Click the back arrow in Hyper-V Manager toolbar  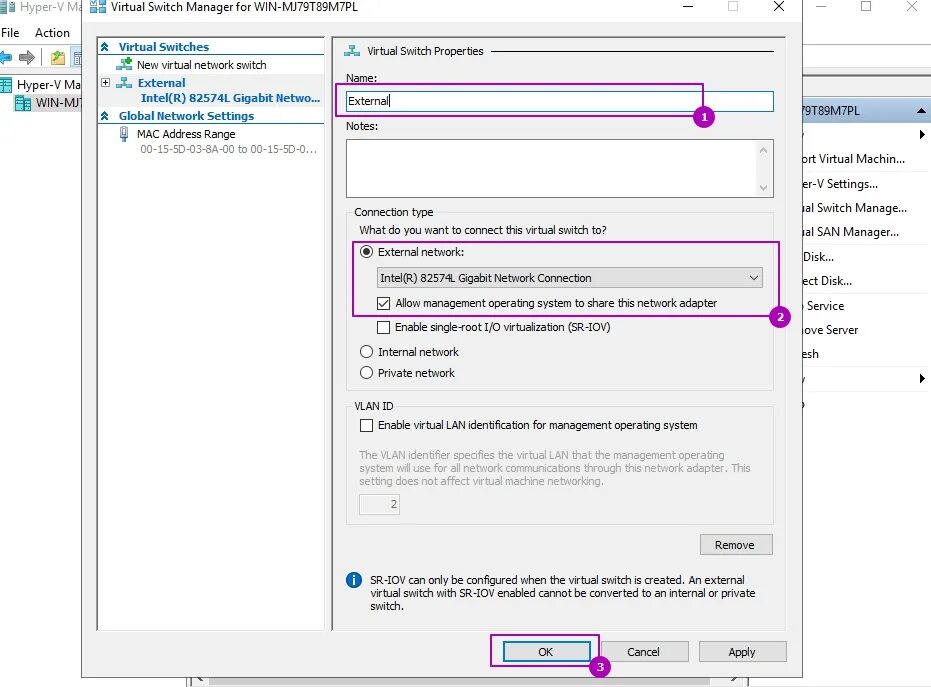6,58
